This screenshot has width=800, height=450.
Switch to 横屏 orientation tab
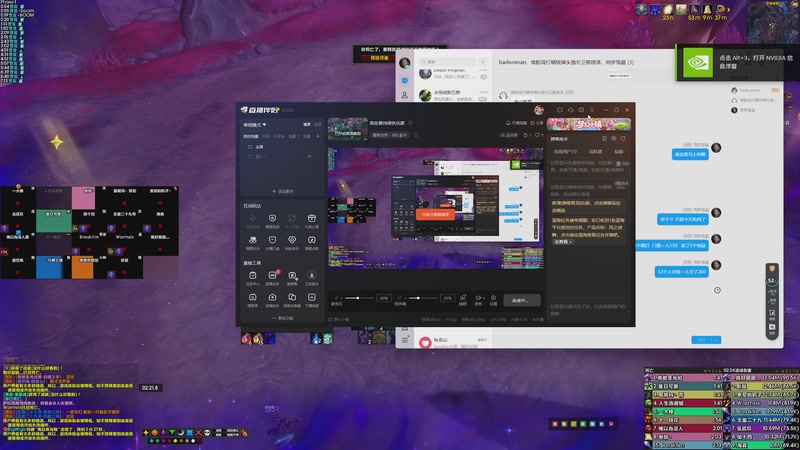click(307, 124)
